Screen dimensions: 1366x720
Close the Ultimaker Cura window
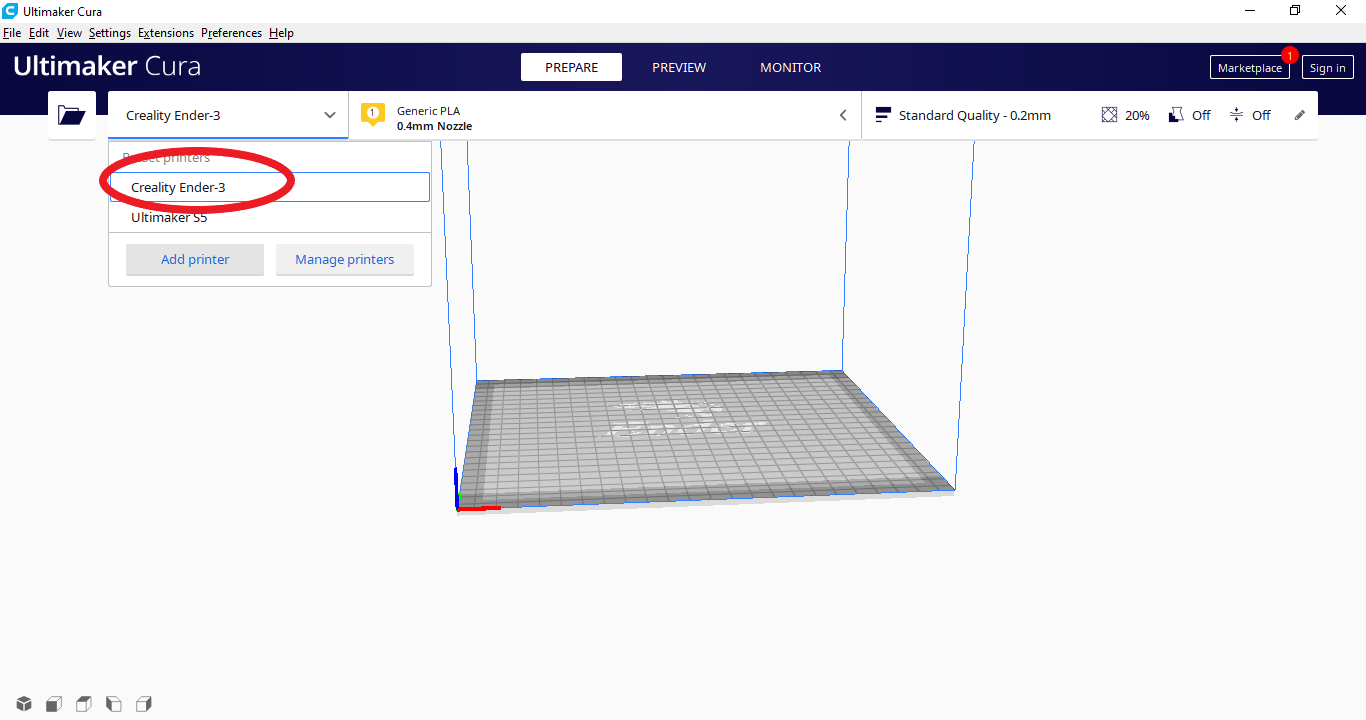1341,11
